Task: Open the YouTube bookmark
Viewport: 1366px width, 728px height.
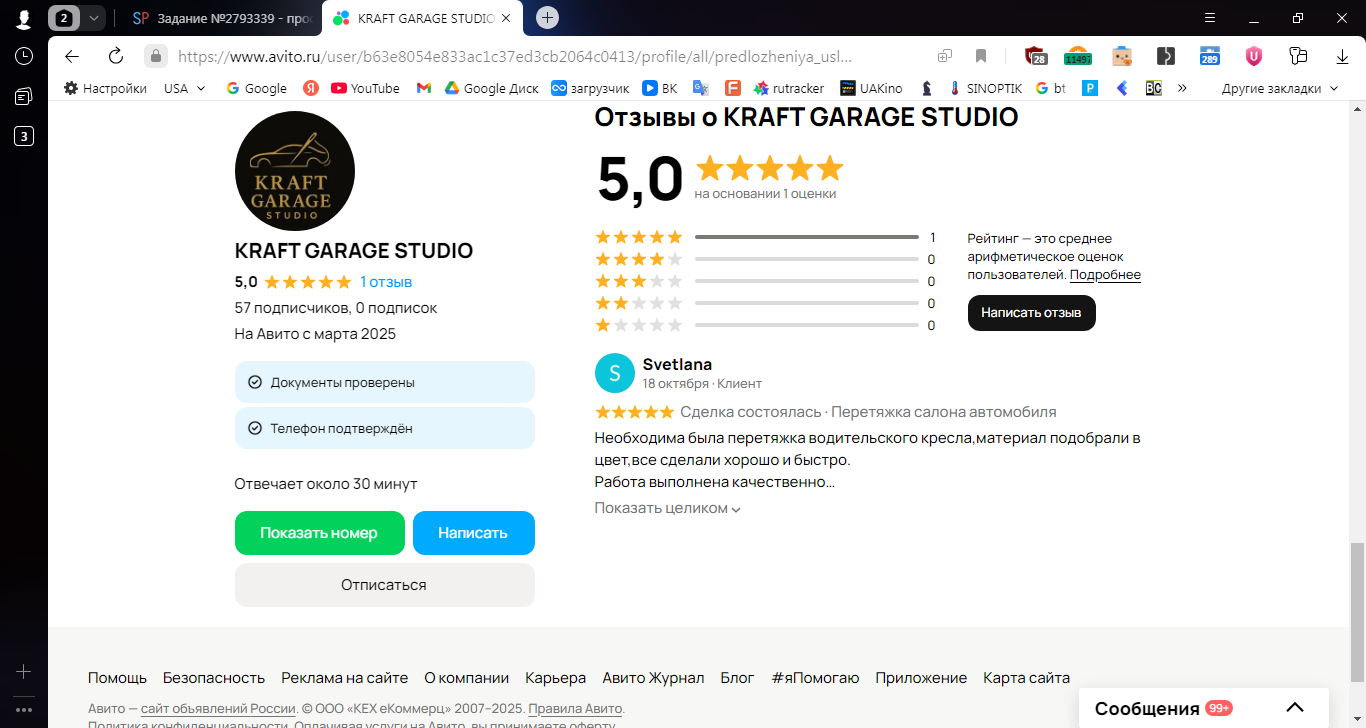Action: (365, 88)
